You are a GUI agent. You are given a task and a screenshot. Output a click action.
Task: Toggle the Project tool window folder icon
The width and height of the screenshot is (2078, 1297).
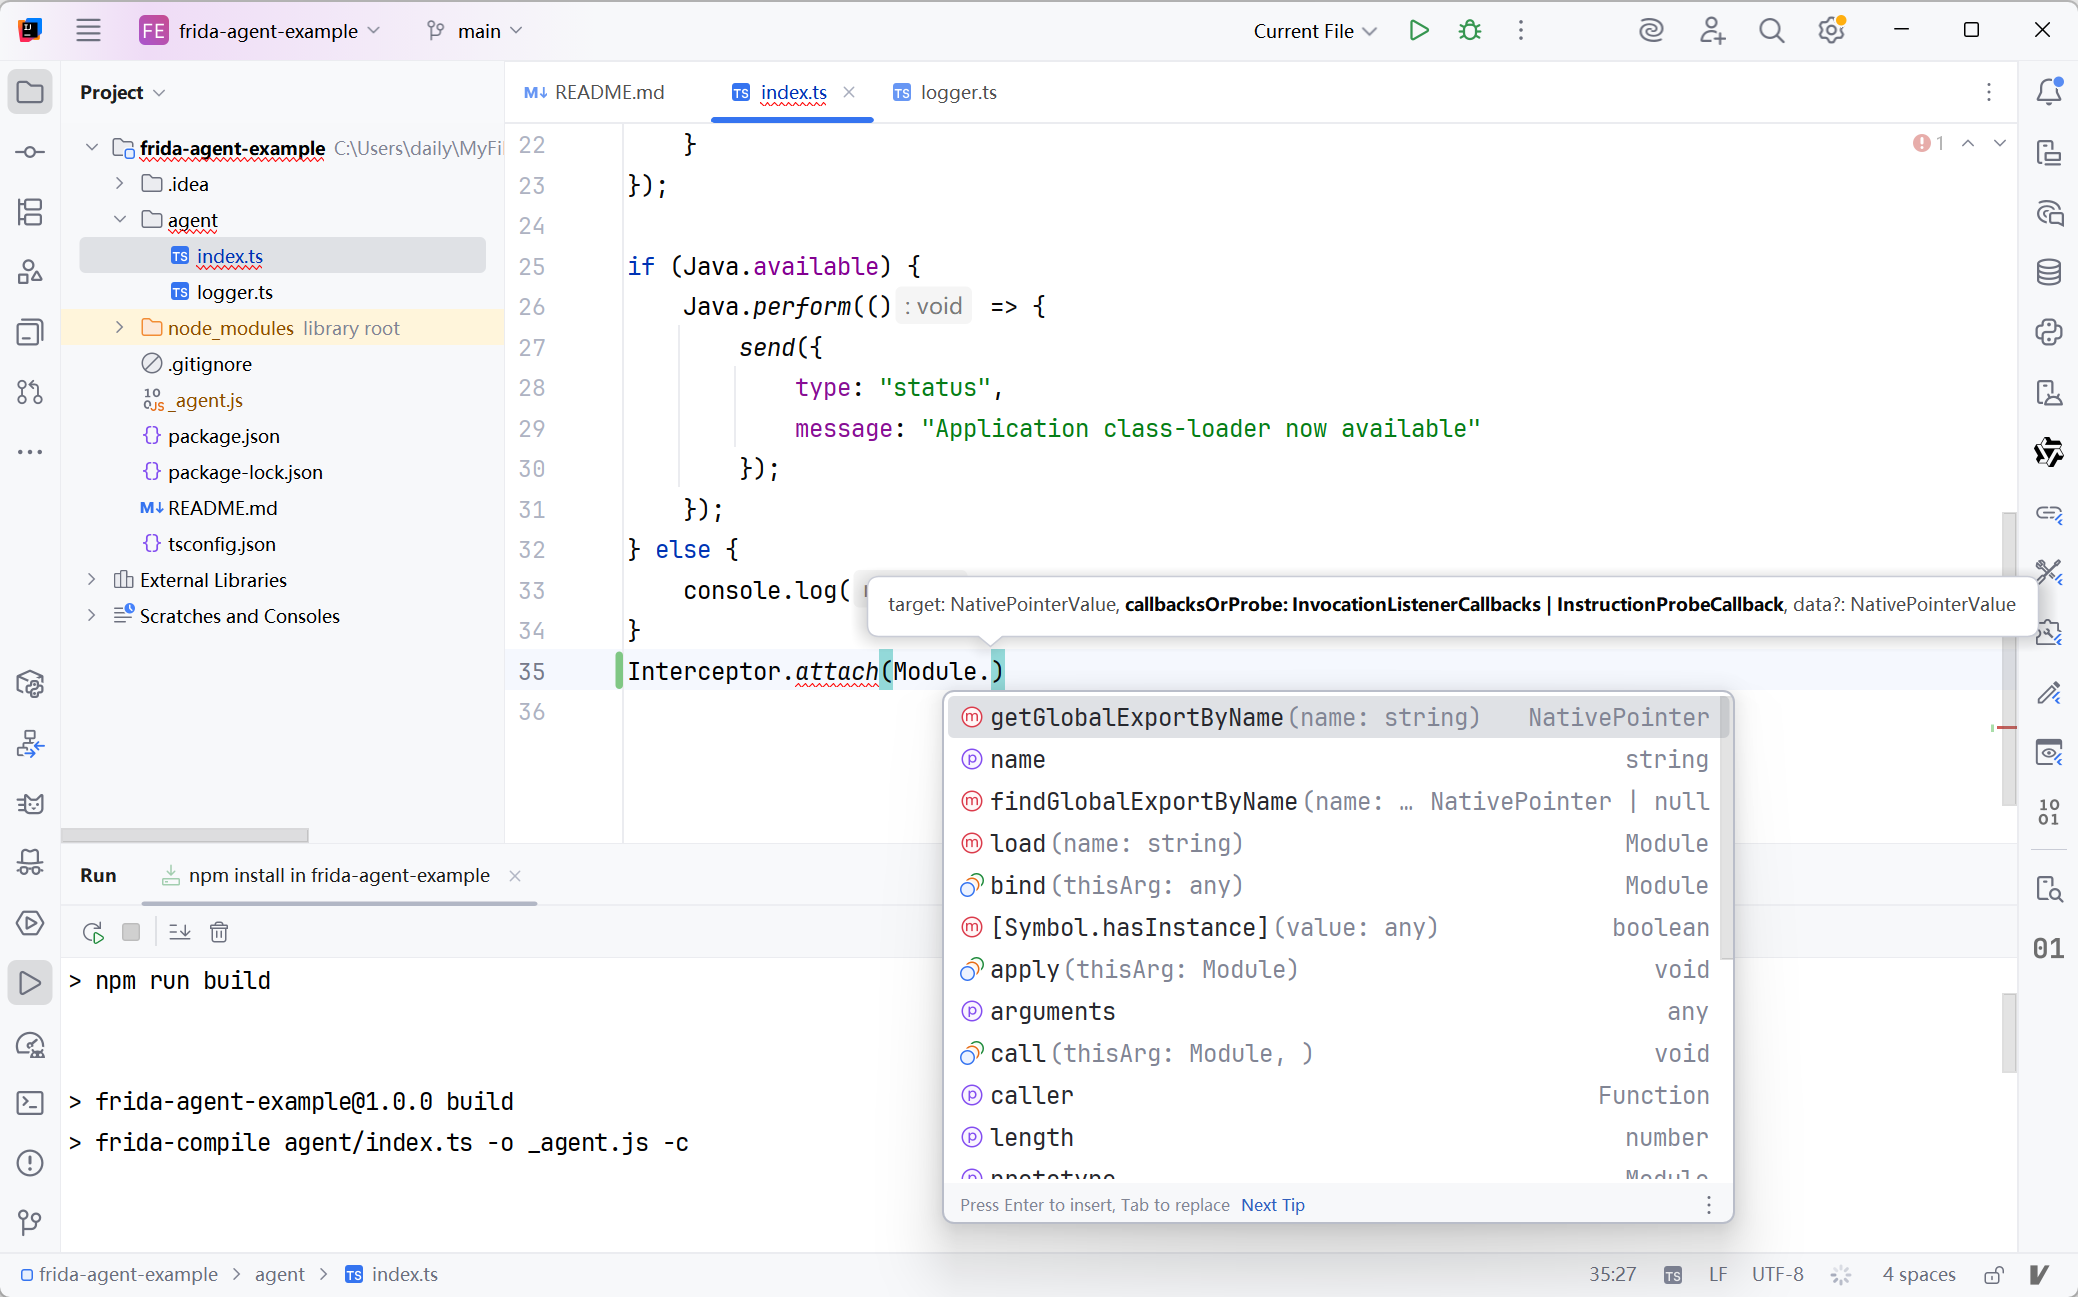[x=30, y=92]
